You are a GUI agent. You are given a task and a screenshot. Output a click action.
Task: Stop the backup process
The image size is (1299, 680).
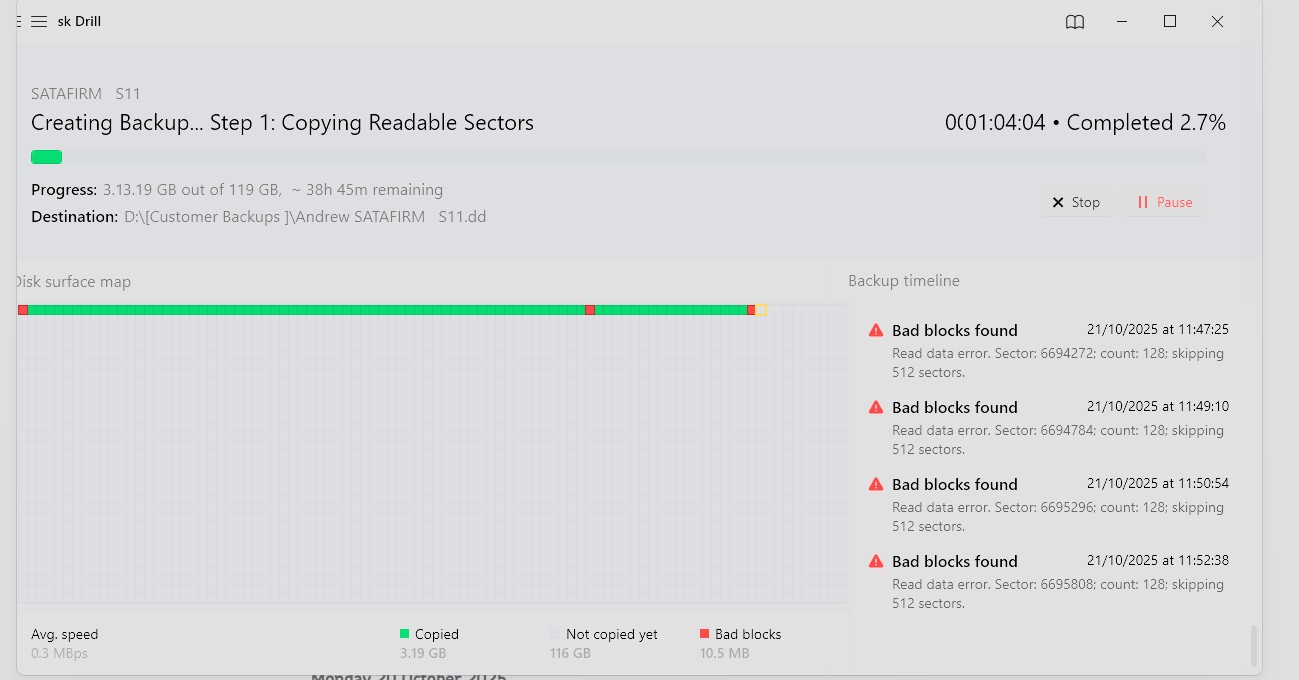pos(1075,202)
